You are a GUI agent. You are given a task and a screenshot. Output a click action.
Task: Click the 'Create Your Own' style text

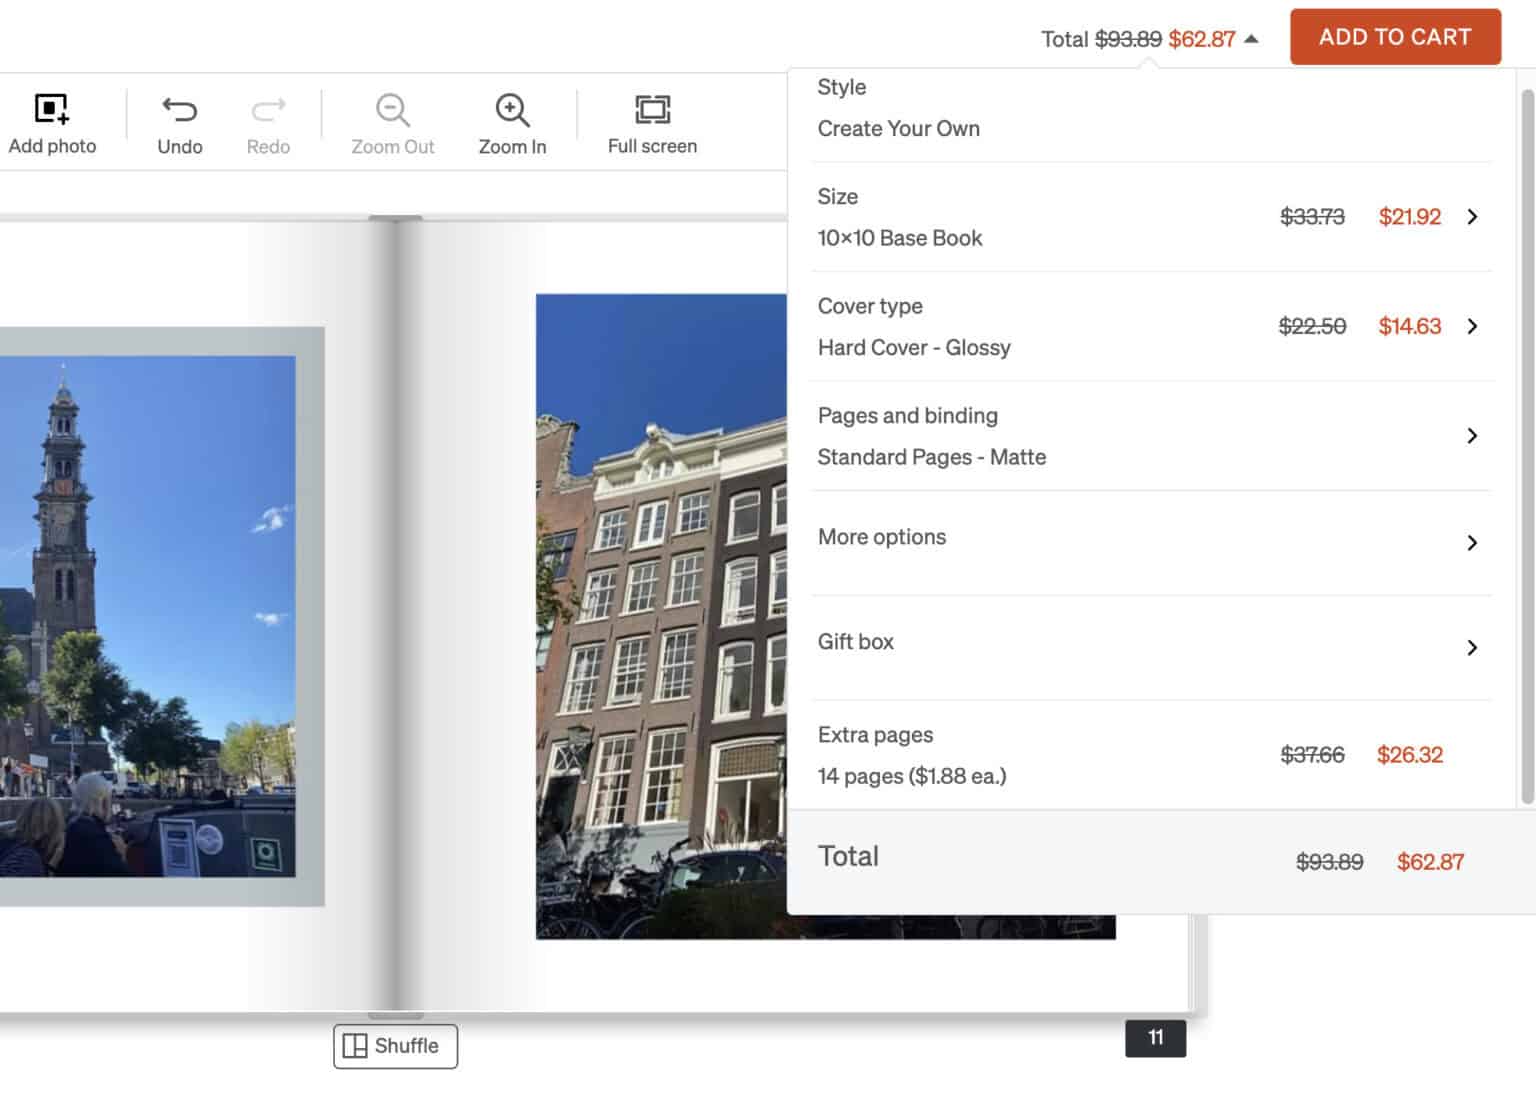(x=899, y=129)
